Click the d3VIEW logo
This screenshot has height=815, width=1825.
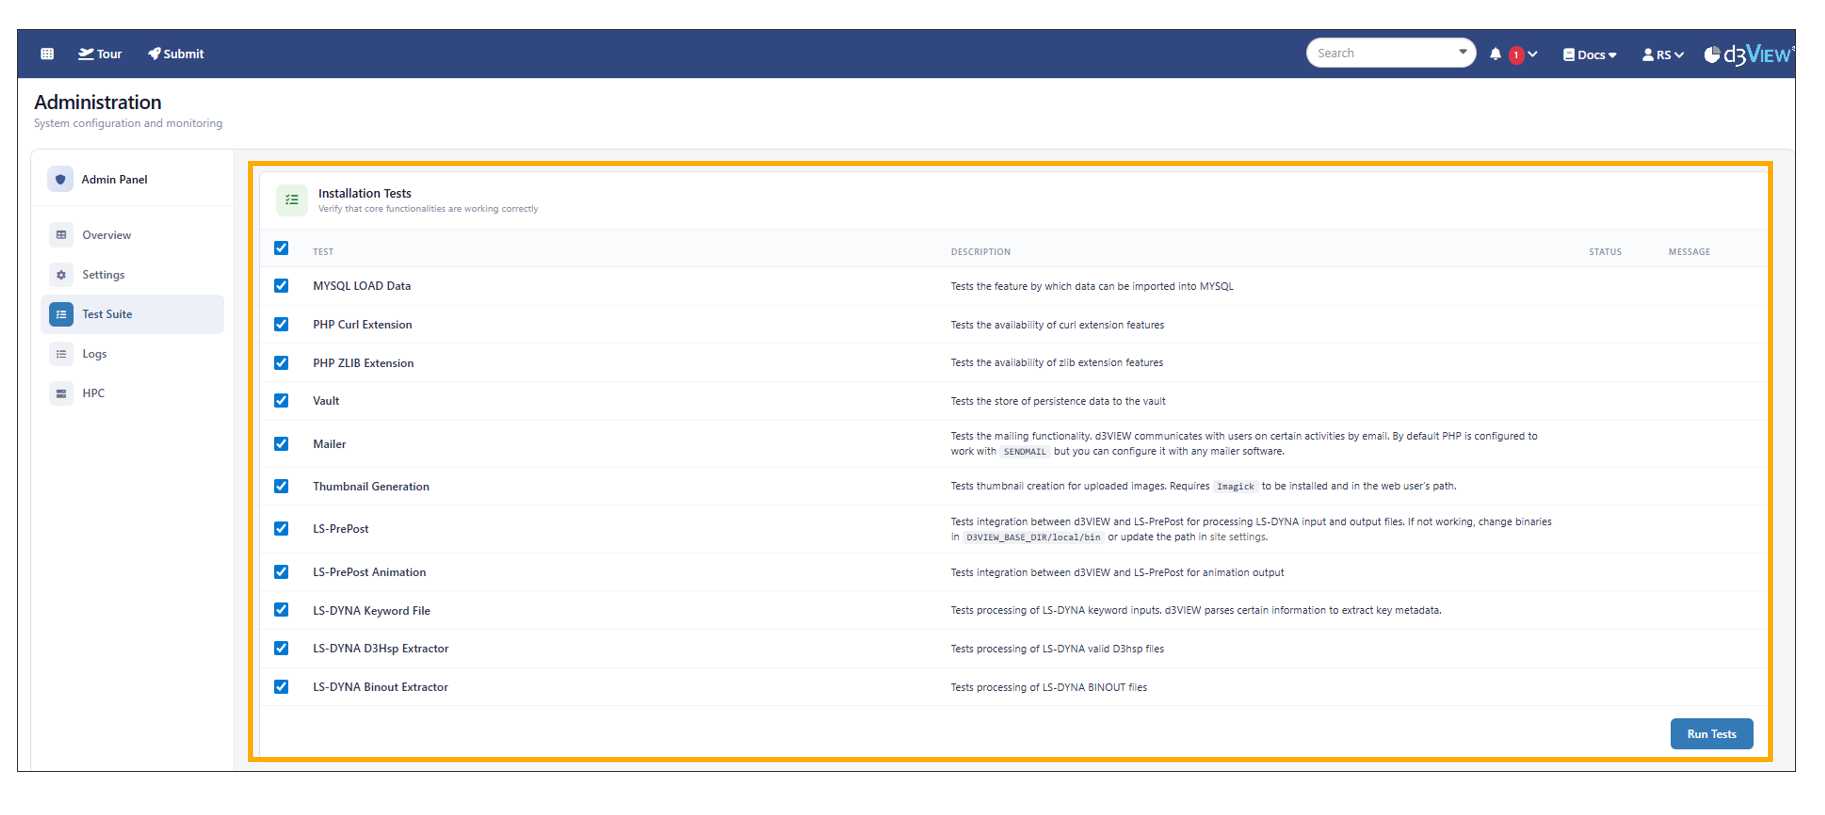click(1748, 54)
